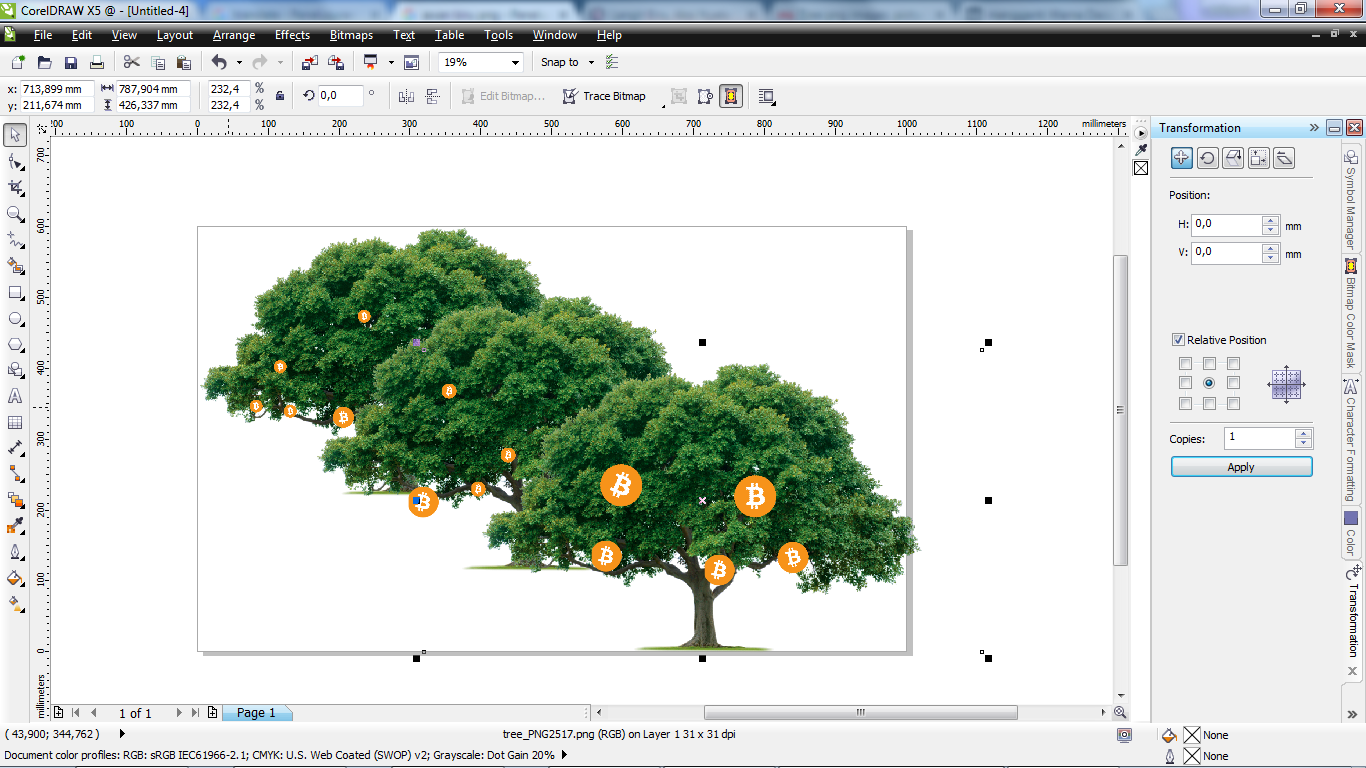Open the Character Formatting docker tab
Viewport: 1366px width, 768px height.
click(1351, 440)
